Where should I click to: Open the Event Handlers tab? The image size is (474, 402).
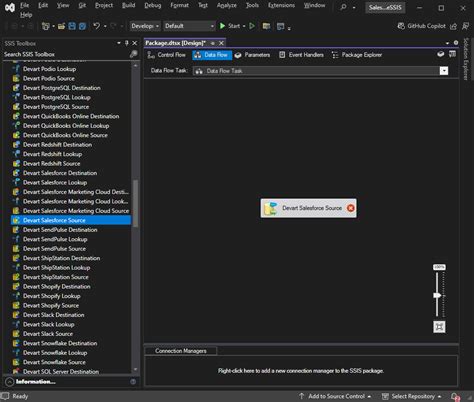[301, 55]
